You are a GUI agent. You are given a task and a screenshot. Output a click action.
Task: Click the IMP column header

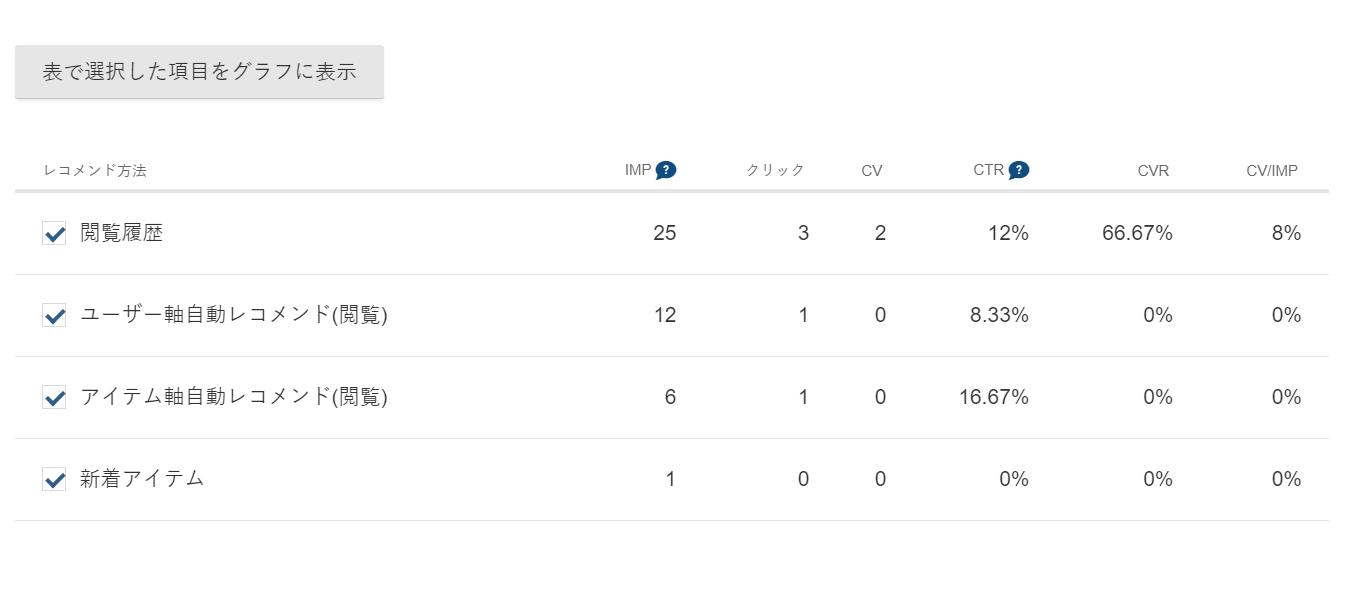(x=638, y=170)
